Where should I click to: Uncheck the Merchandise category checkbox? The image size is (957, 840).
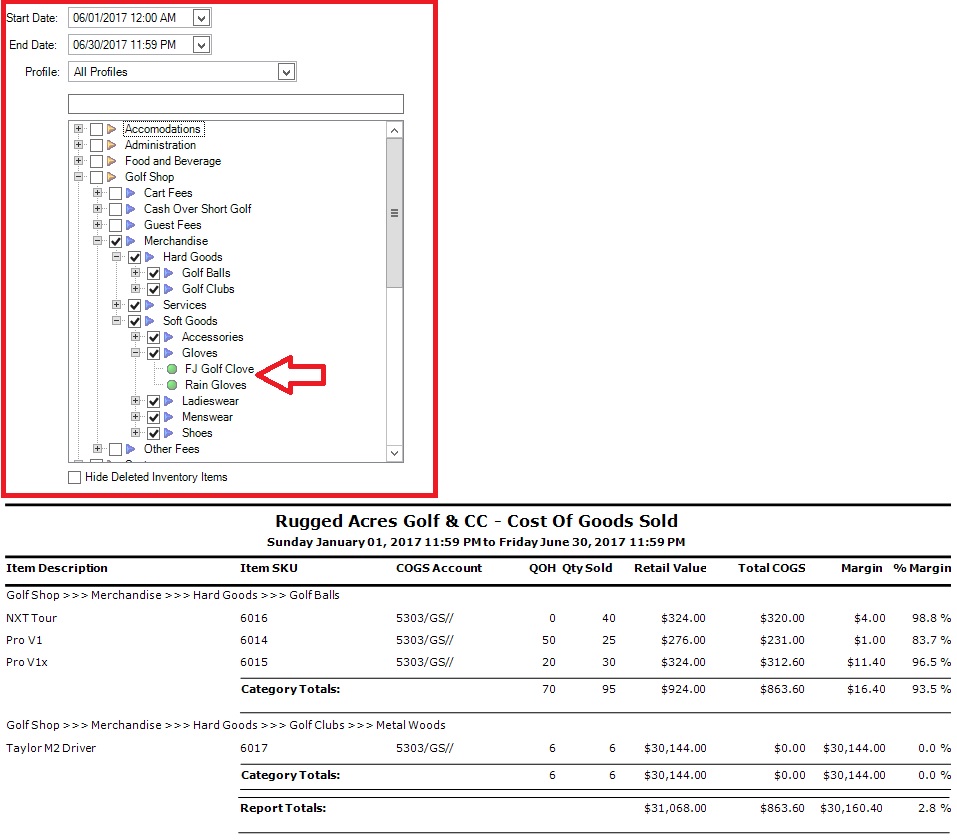(x=115, y=241)
